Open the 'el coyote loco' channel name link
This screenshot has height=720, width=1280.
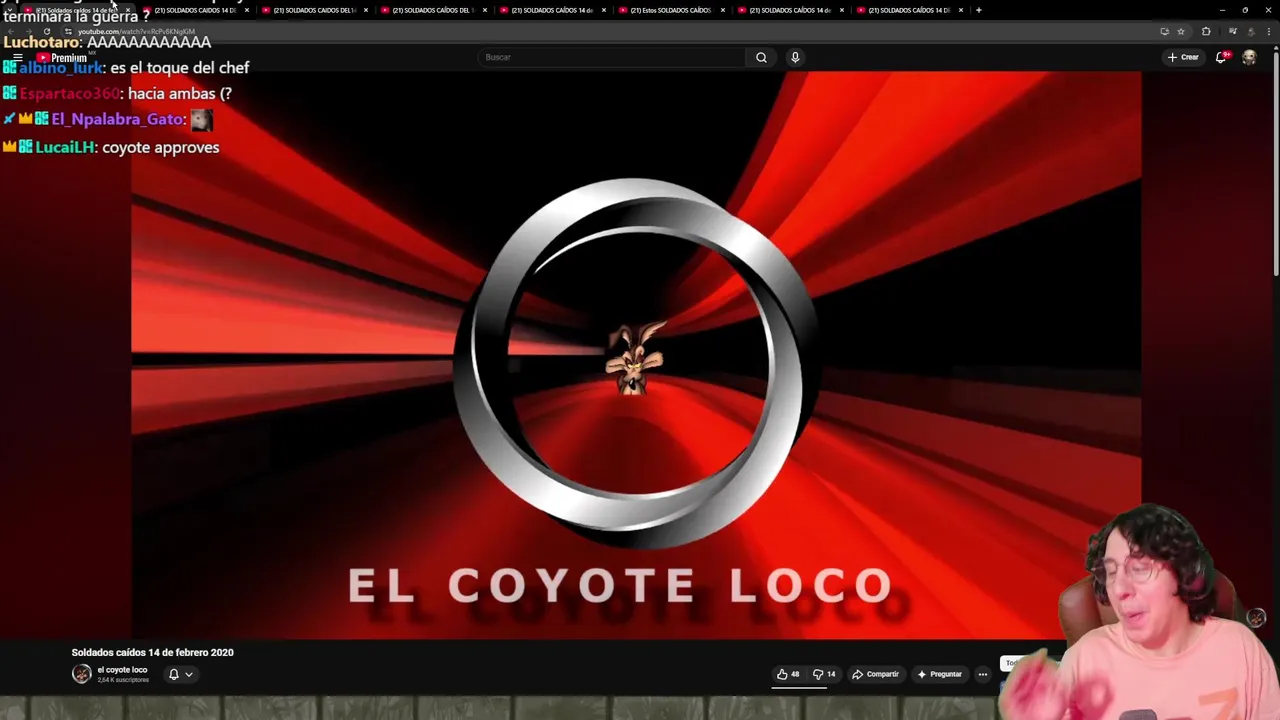coord(122,670)
